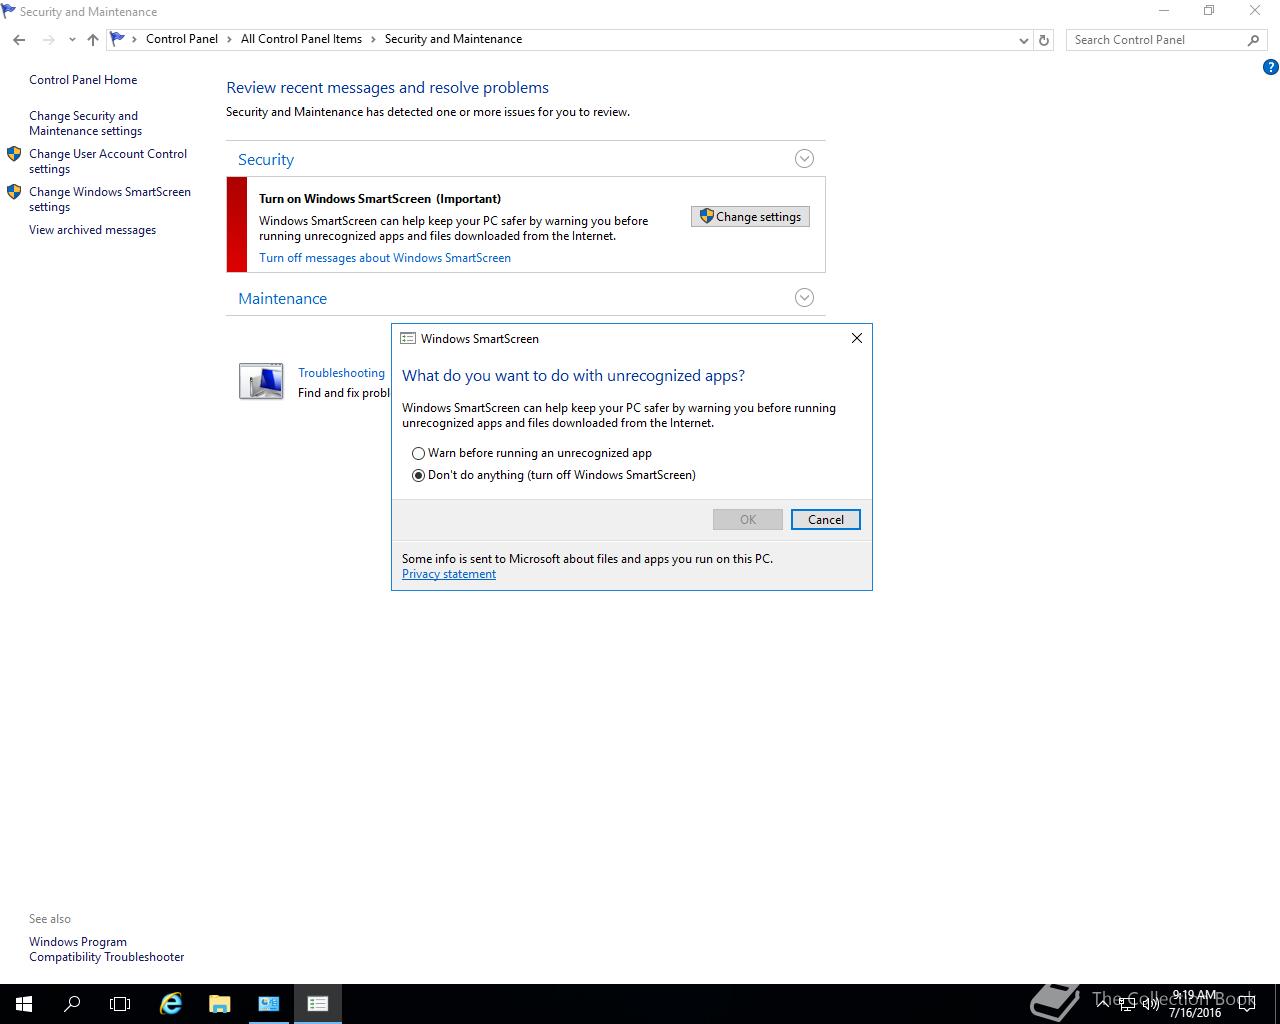The image size is (1280, 1024).
Task: Select 'Warn before running an unrecognized app'
Action: pos(532,453)
